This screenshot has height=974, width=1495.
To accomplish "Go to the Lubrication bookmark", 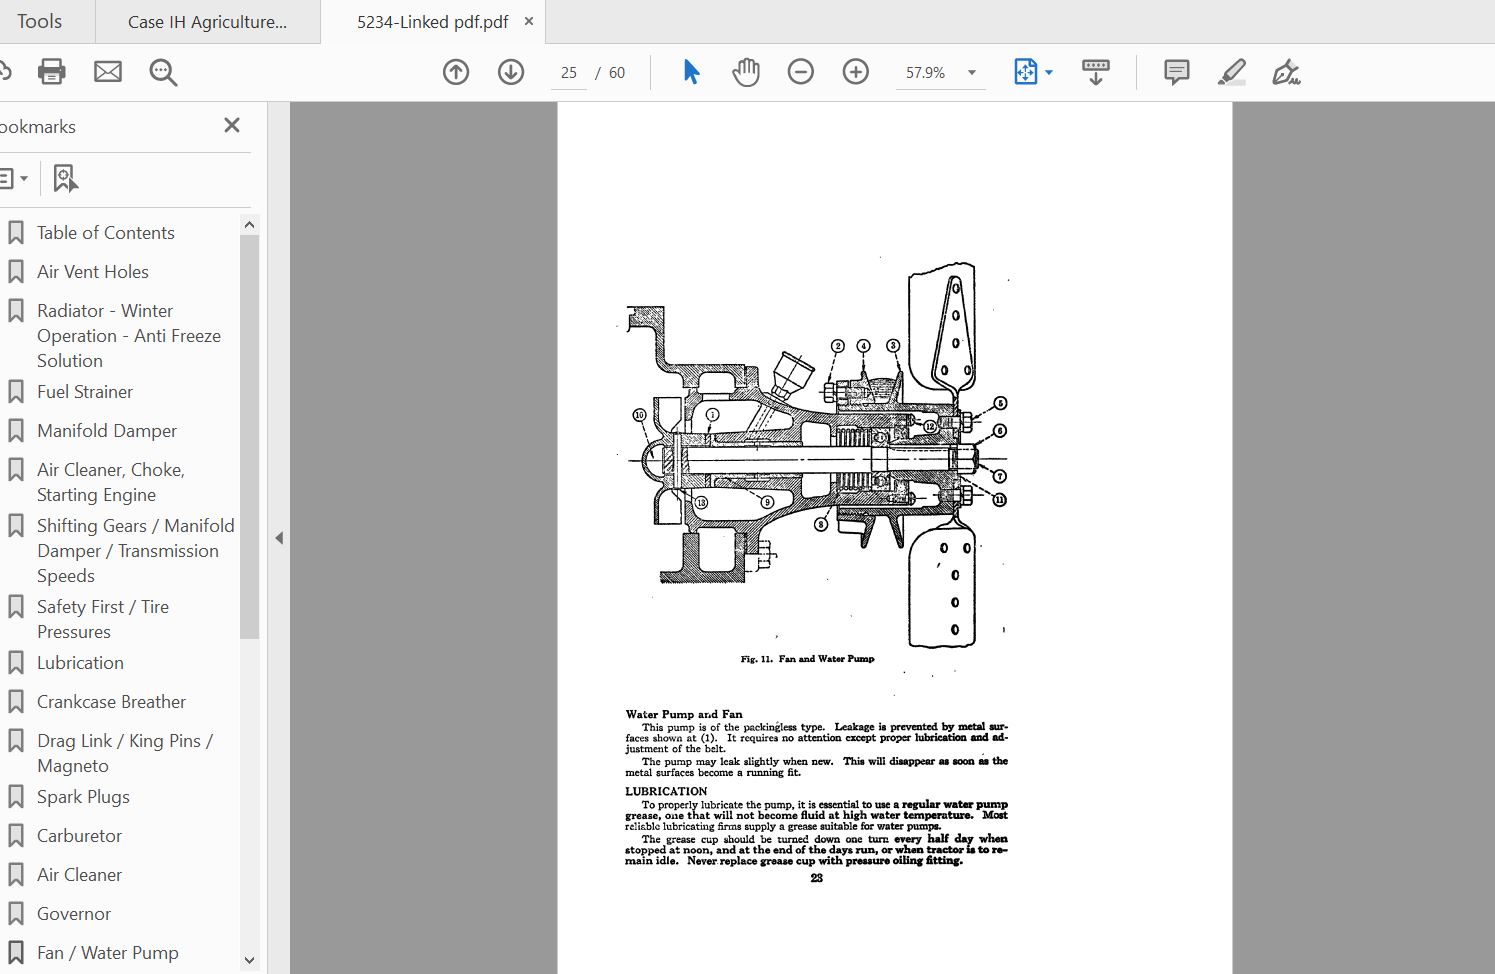I will 80,662.
